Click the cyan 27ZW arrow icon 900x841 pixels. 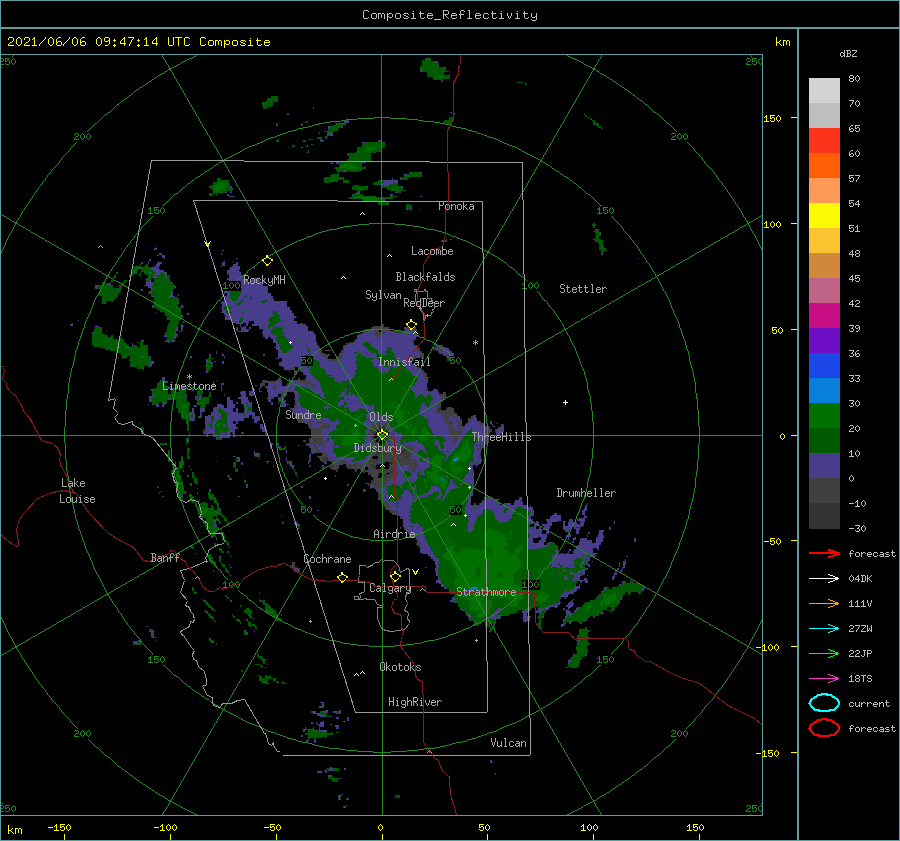pyautogui.click(x=824, y=629)
